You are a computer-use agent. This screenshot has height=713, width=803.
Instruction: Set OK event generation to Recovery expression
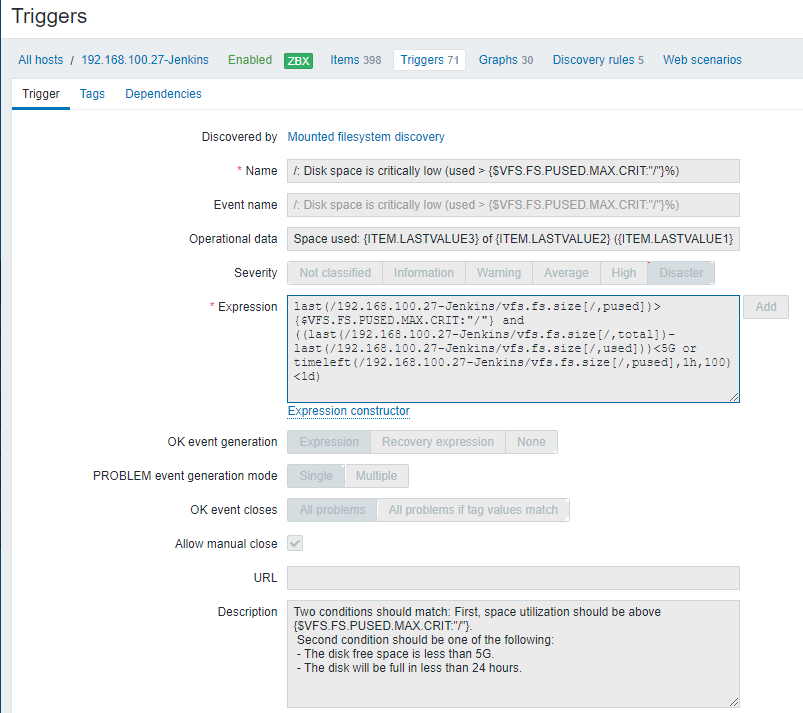tap(438, 442)
